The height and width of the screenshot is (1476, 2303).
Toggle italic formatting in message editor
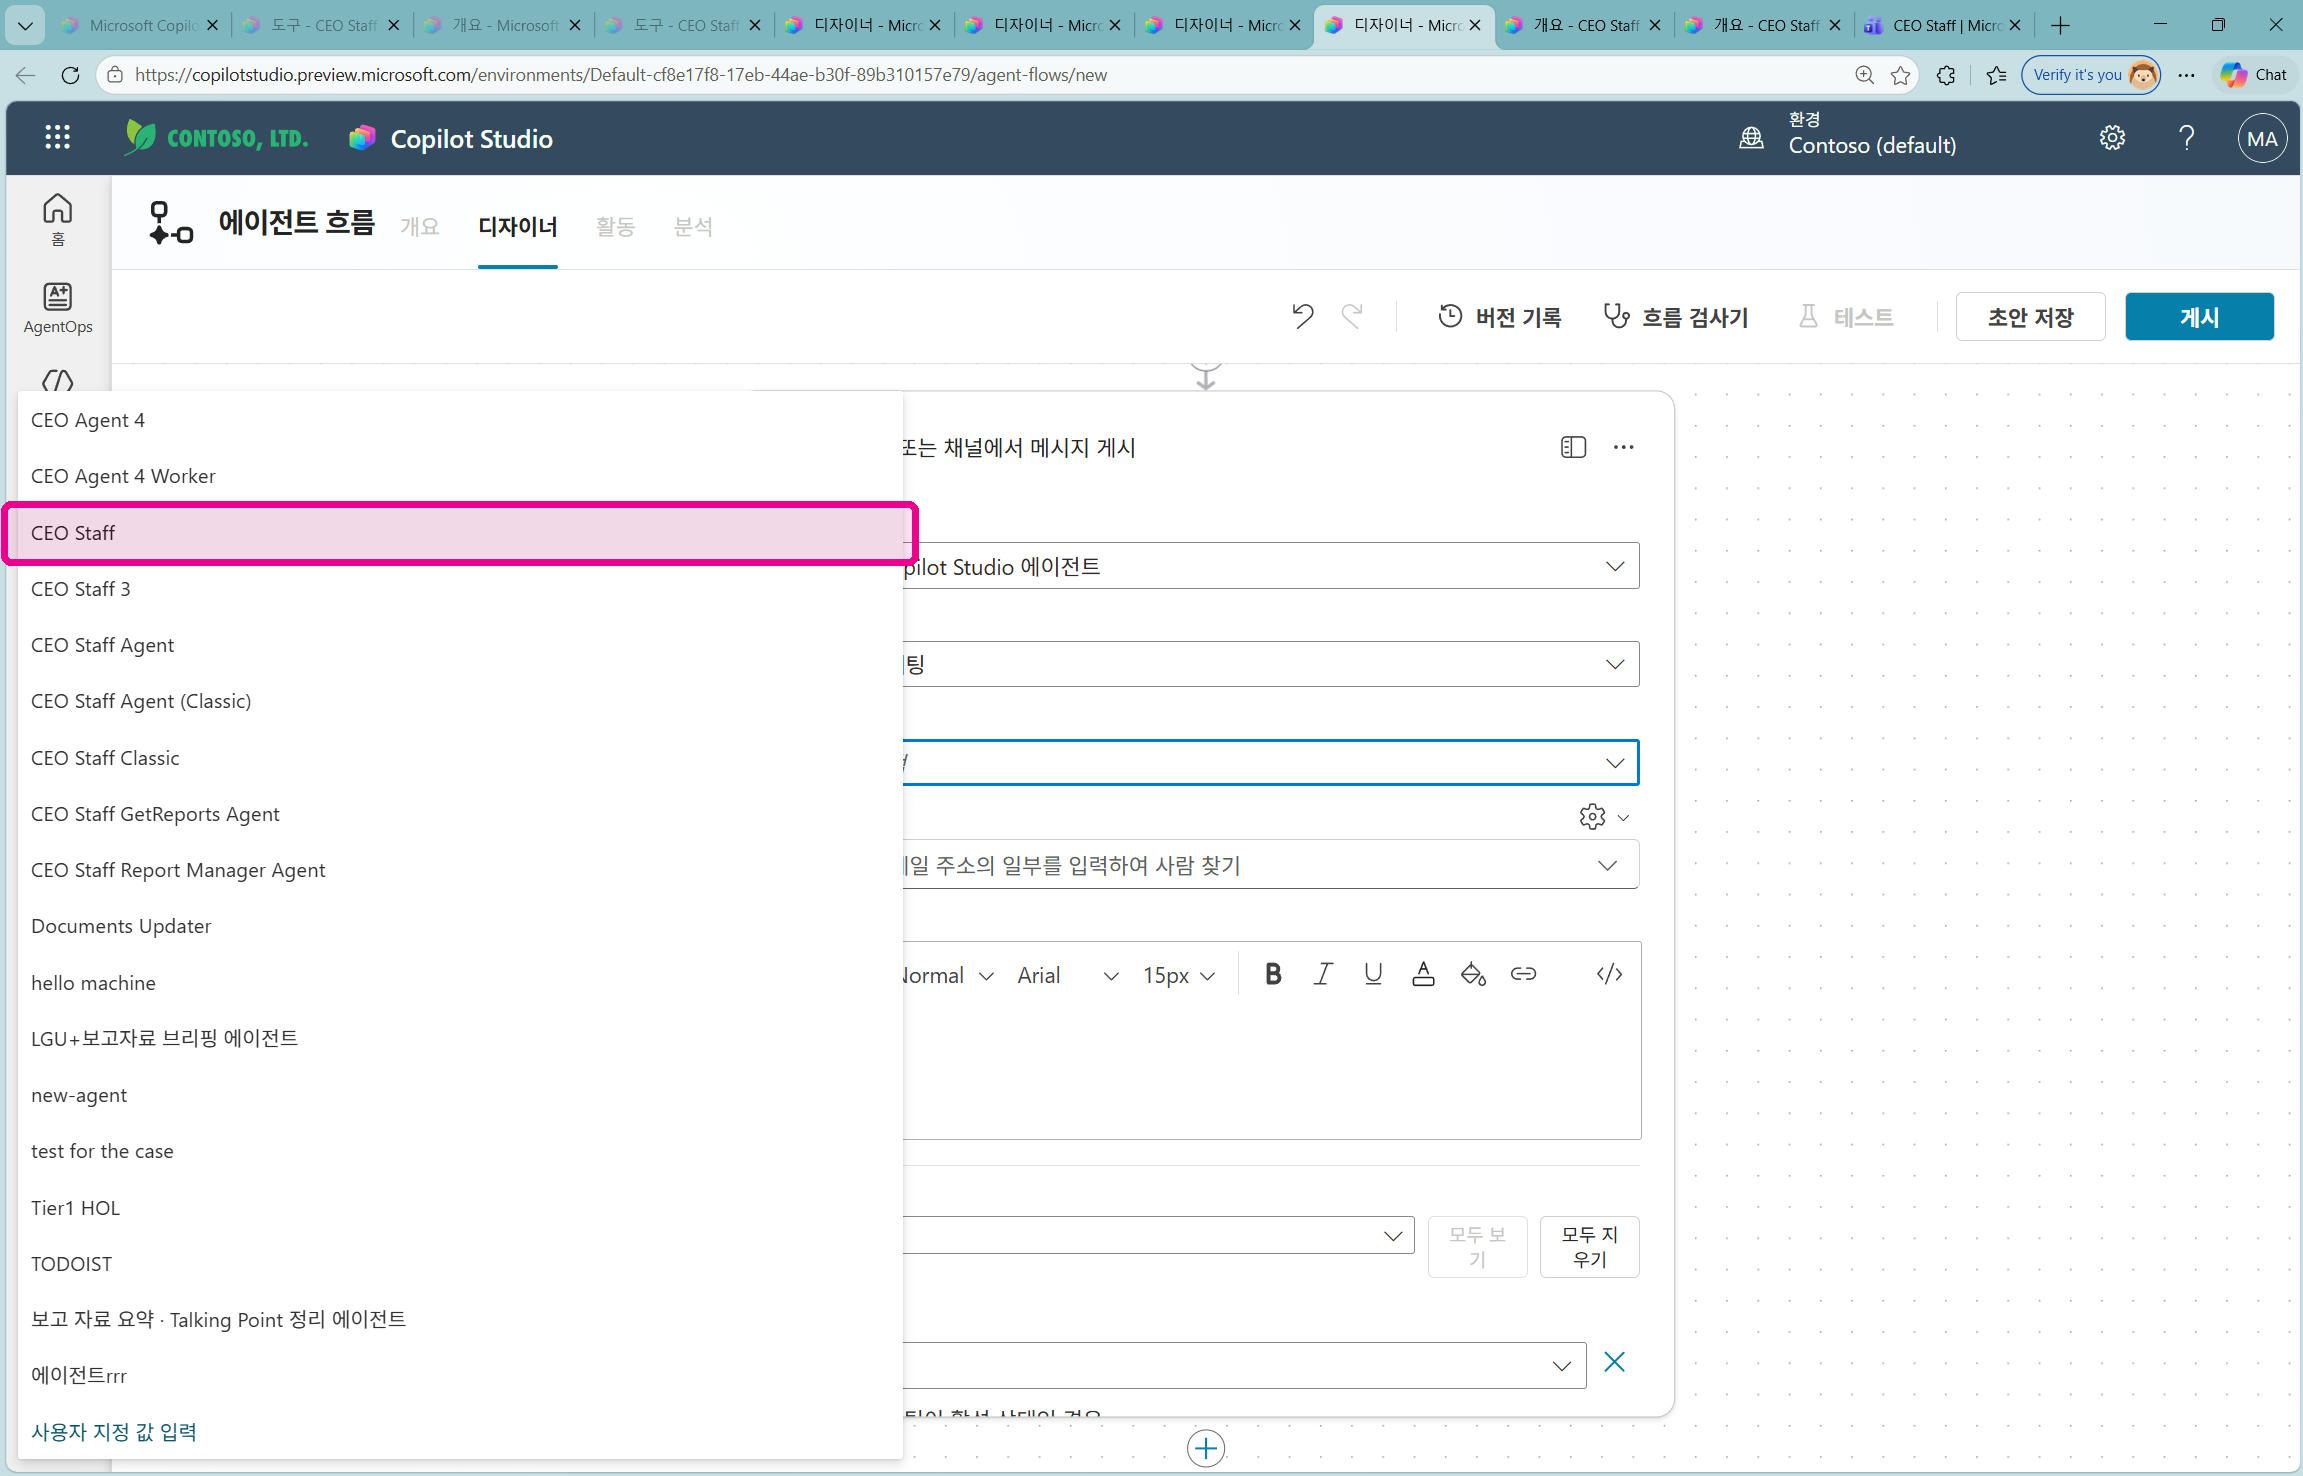click(1323, 974)
